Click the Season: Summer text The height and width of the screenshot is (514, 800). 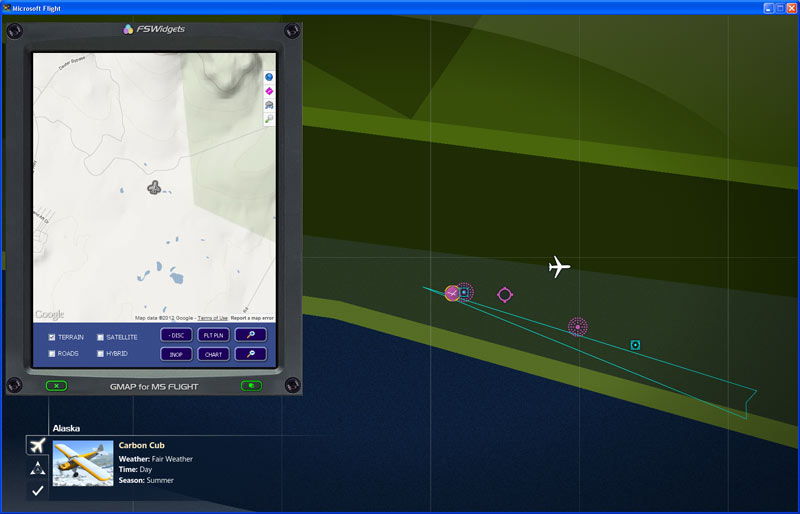click(146, 480)
